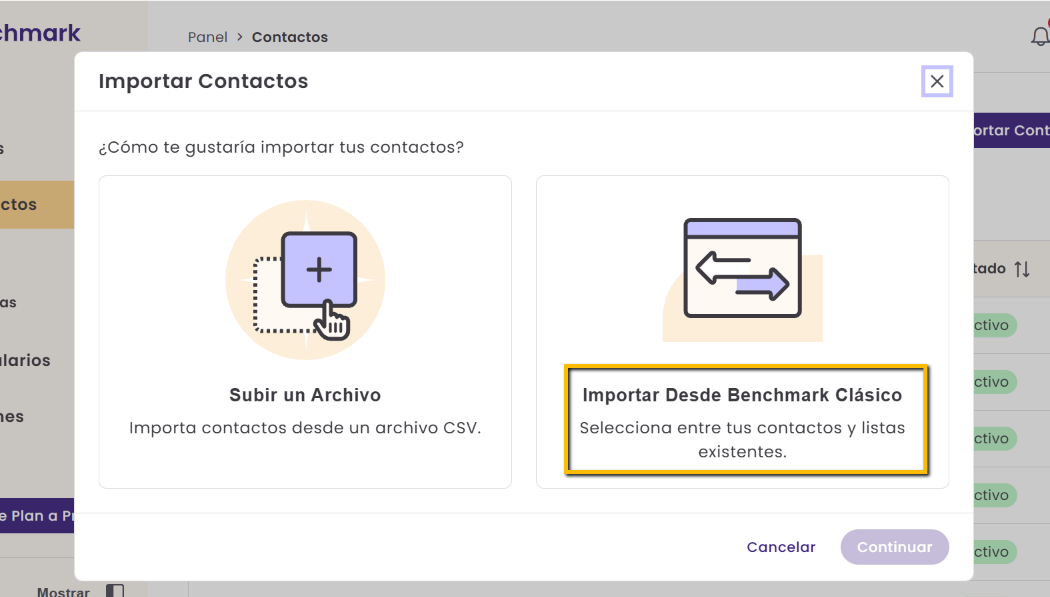Image resolution: width=1050 pixels, height=597 pixels.
Task: Go to Panel breadcrumb link
Action: point(208,37)
